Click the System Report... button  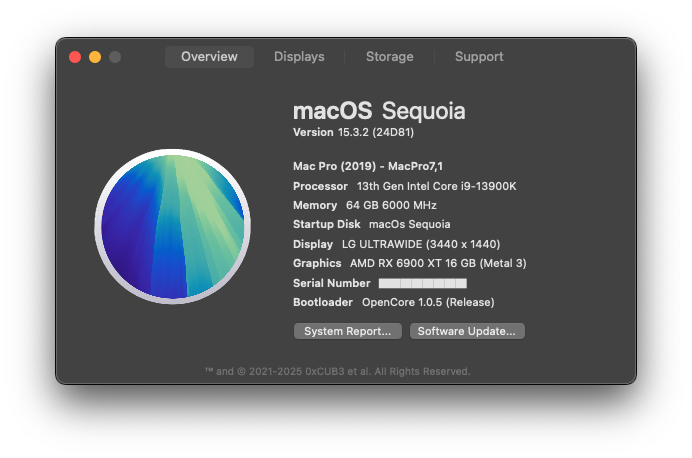pos(348,331)
